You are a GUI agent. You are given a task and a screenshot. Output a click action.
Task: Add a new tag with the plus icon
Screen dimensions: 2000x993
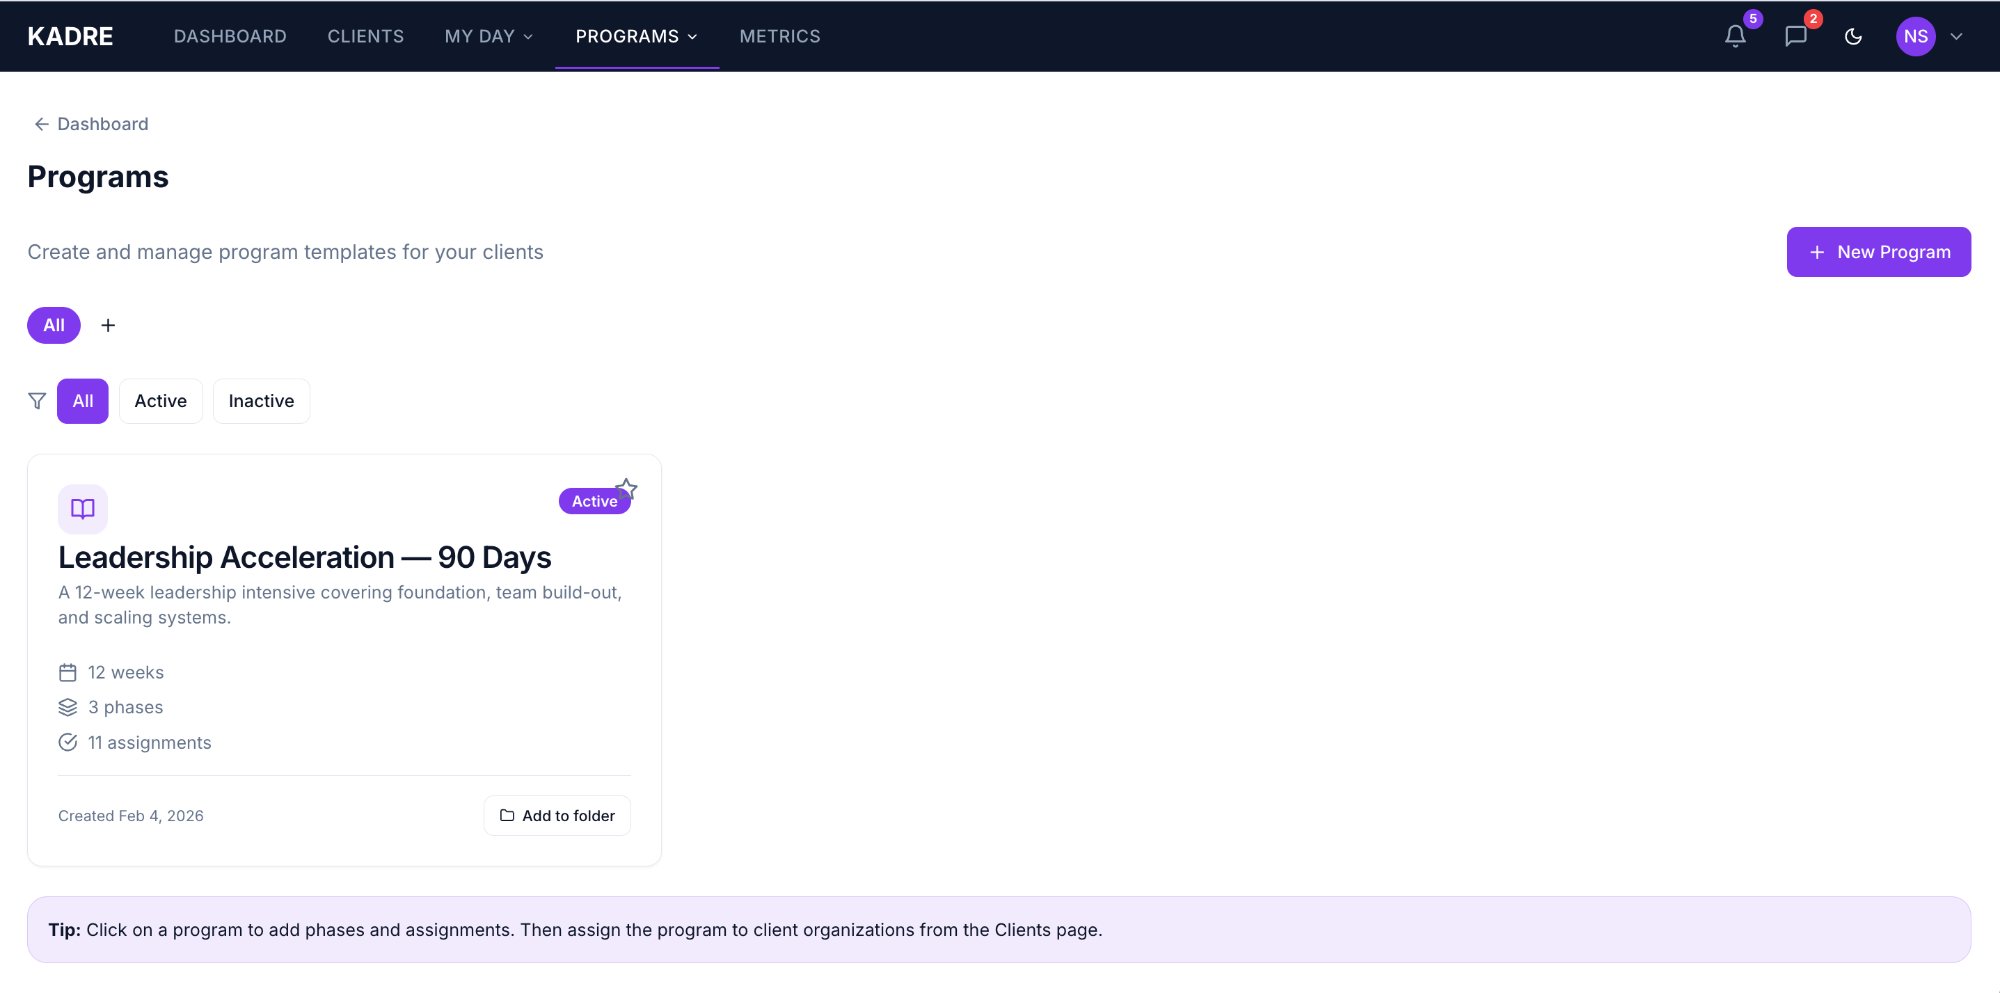coord(108,325)
